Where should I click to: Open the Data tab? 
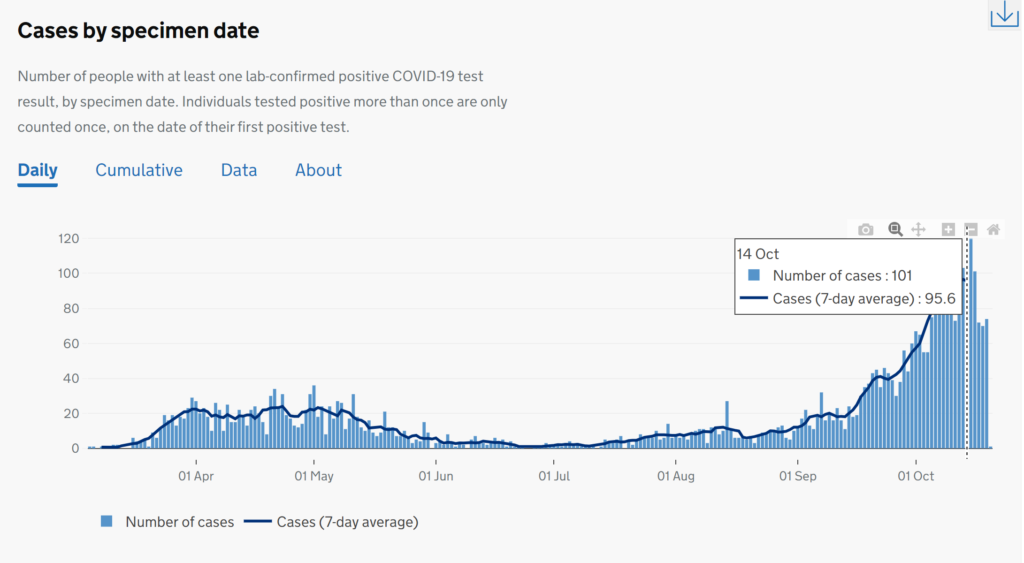tap(239, 170)
